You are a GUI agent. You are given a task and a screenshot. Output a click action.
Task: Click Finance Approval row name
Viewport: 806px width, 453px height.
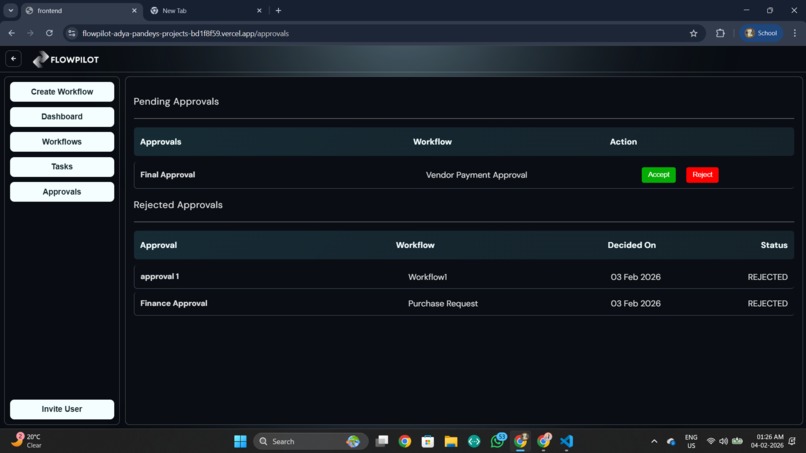pyautogui.click(x=174, y=303)
